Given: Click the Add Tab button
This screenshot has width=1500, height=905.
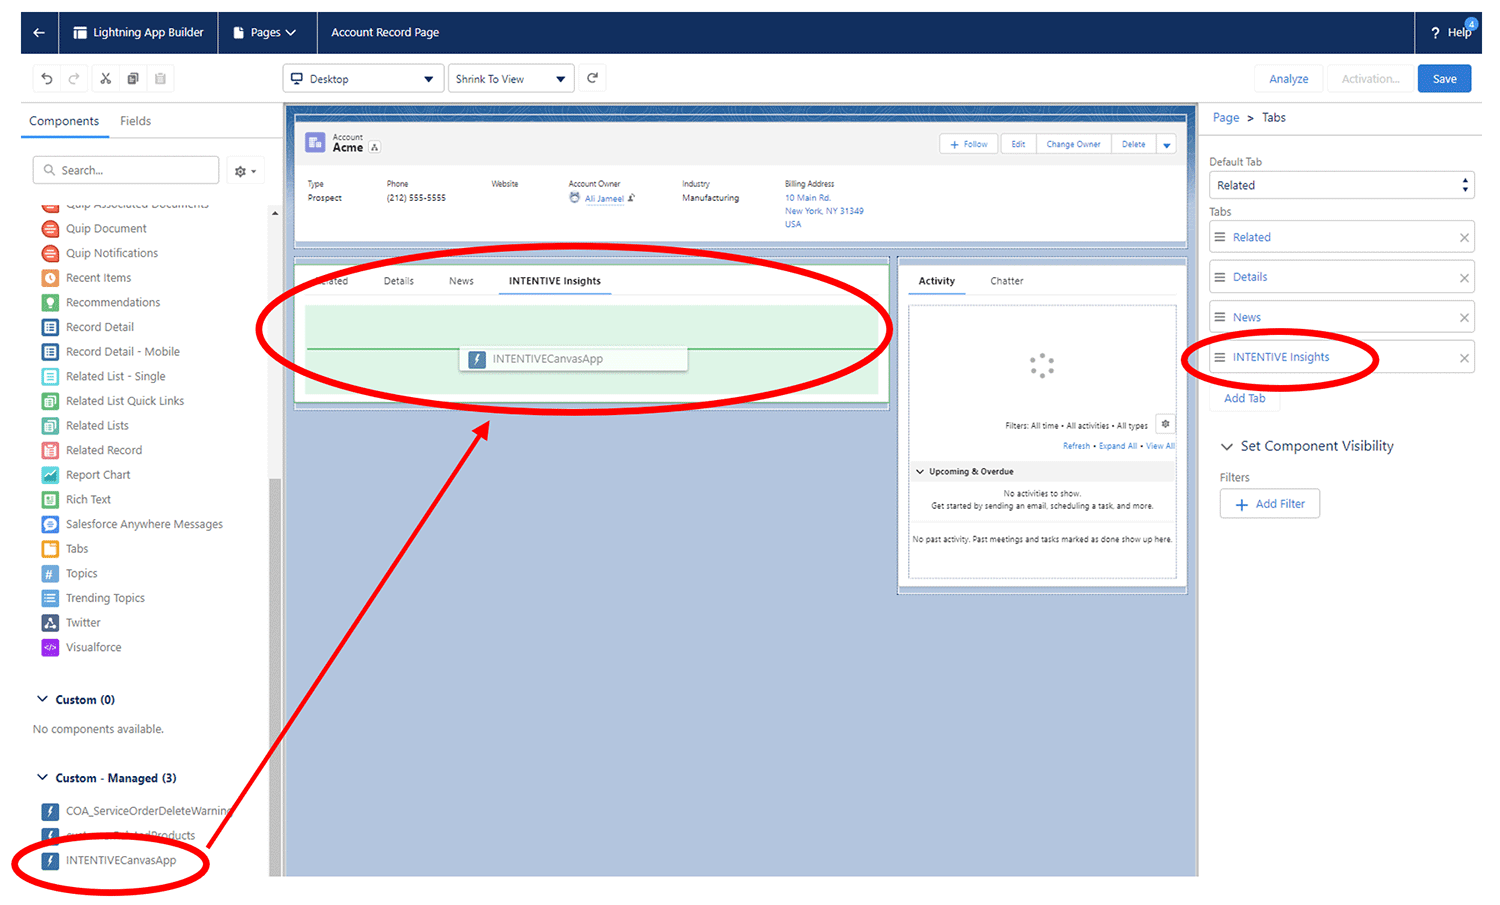Looking at the screenshot, I should click(1245, 398).
